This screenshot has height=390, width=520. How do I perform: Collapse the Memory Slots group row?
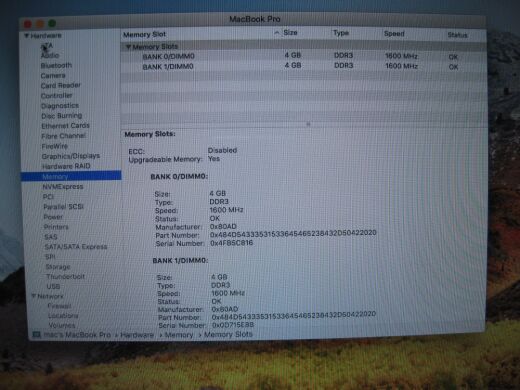(128, 47)
